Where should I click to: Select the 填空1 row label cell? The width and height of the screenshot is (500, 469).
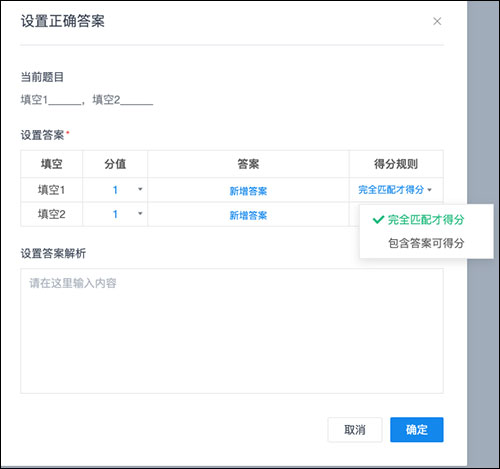[x=51, y=190]
